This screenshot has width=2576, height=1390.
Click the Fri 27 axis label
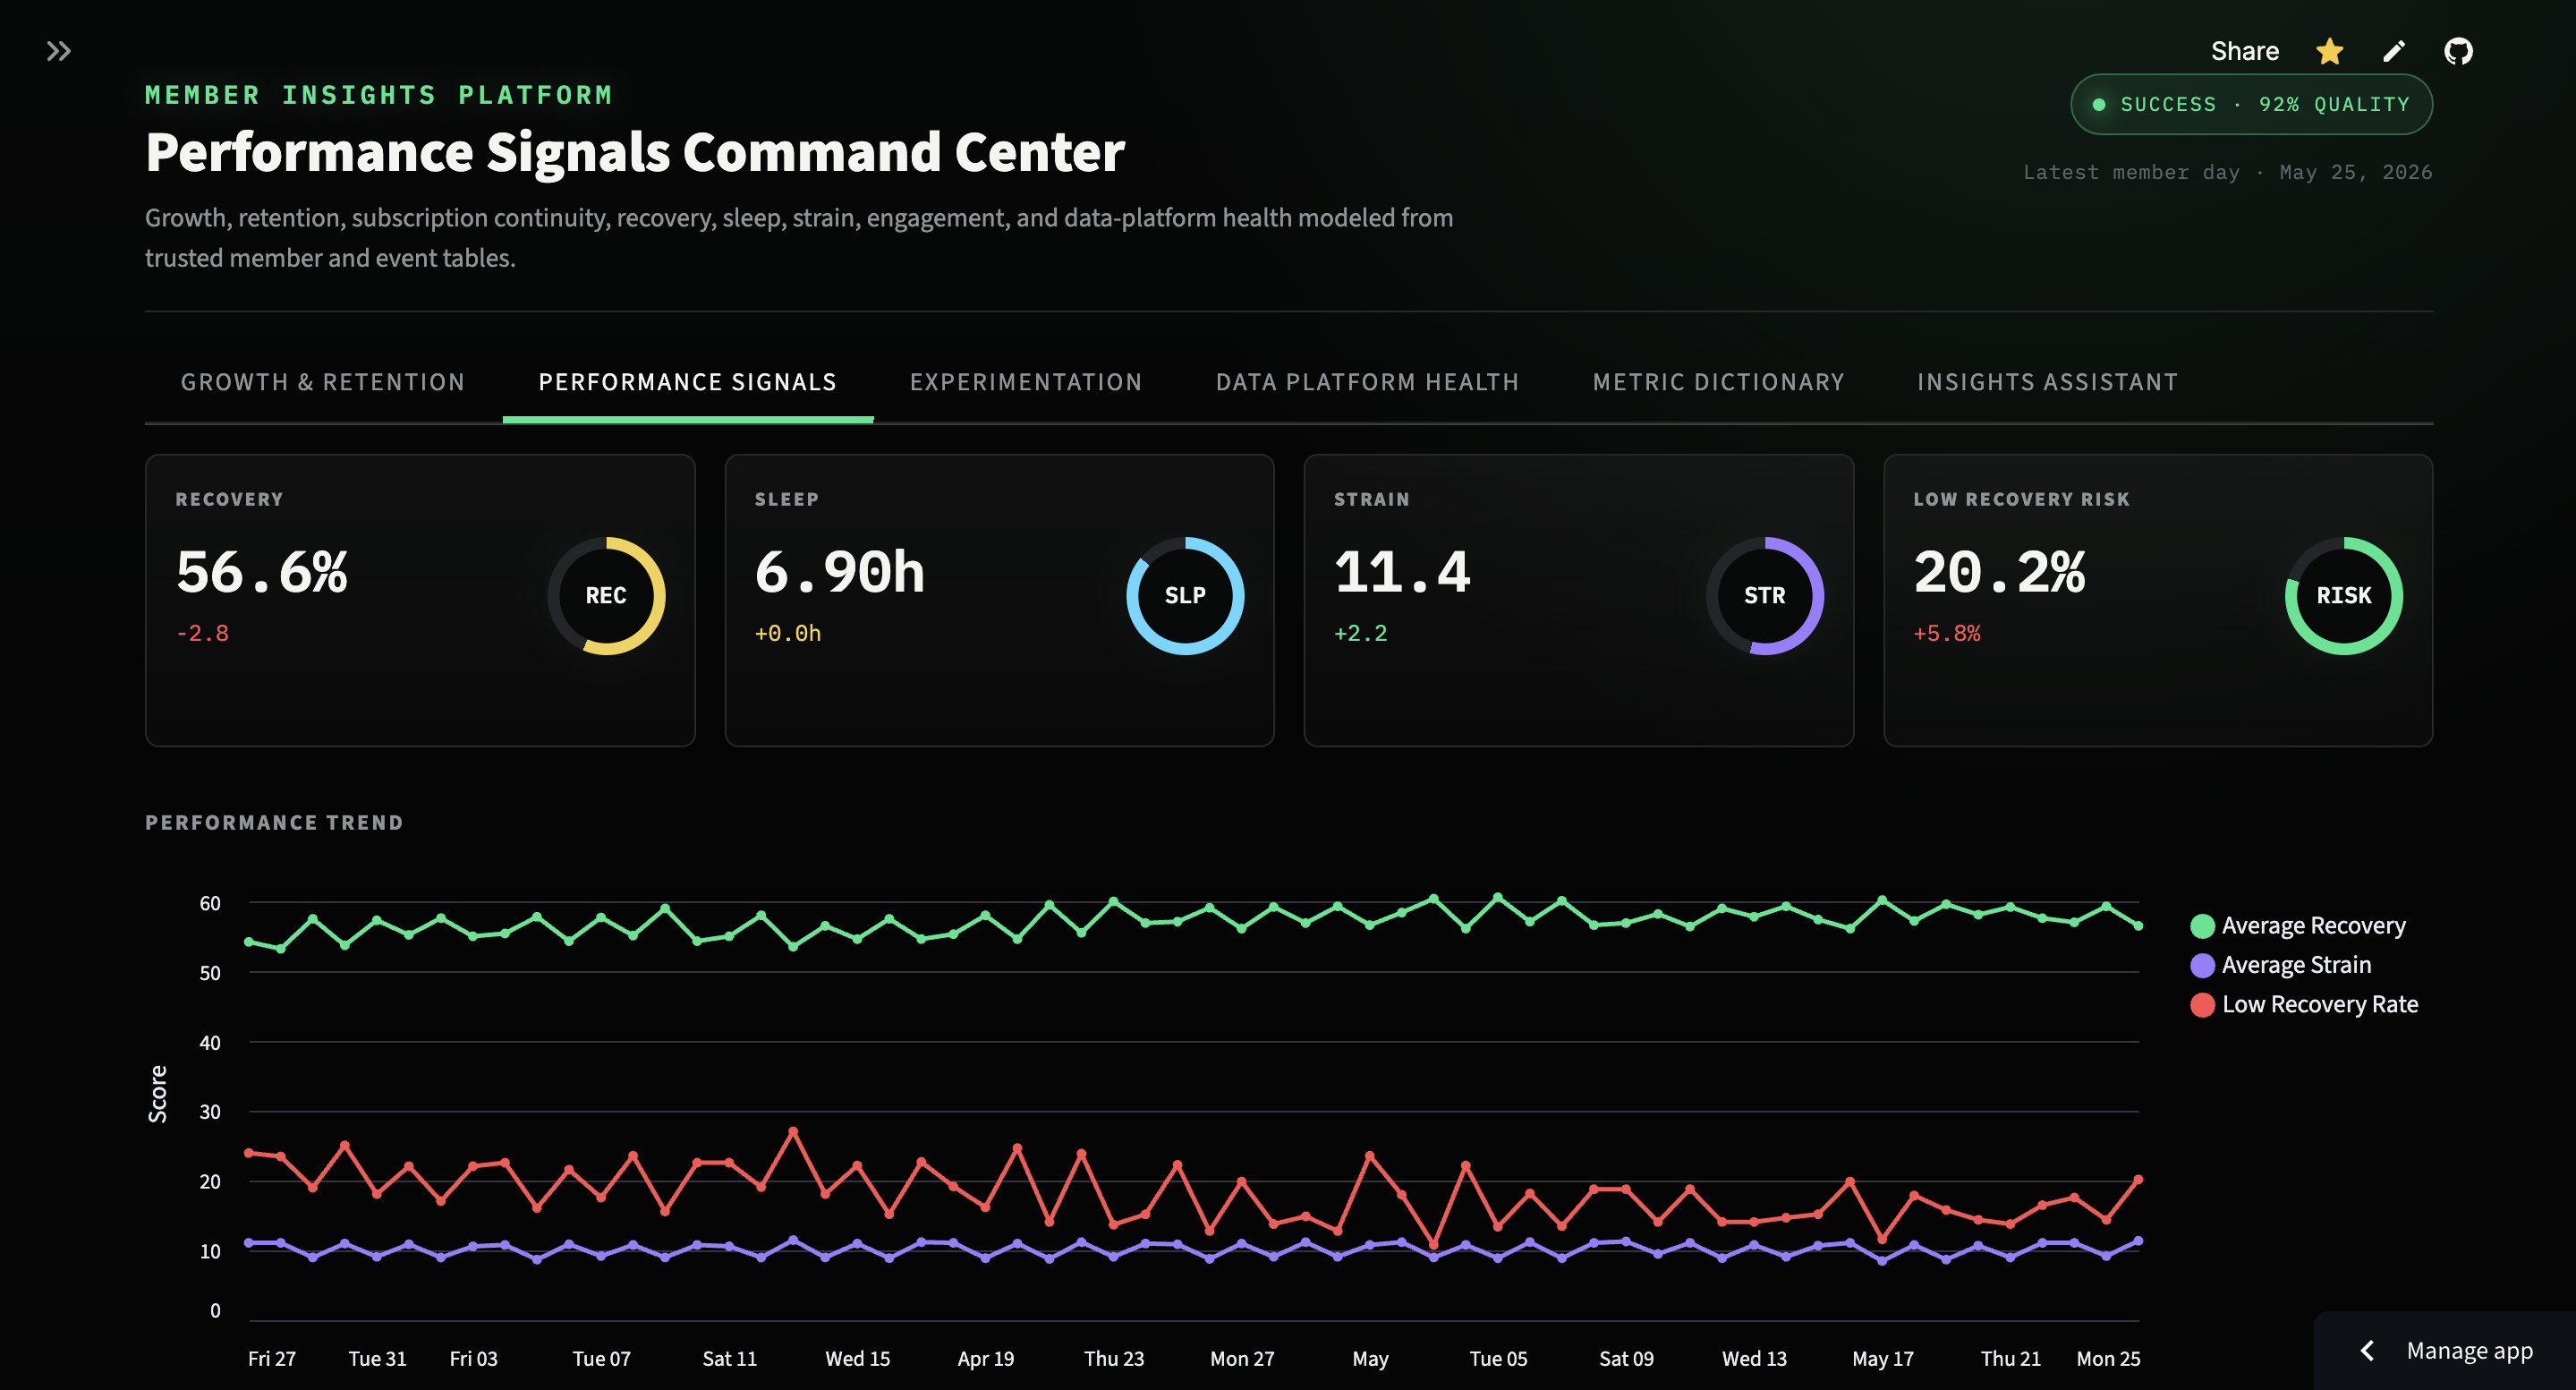pos(272,1358)
